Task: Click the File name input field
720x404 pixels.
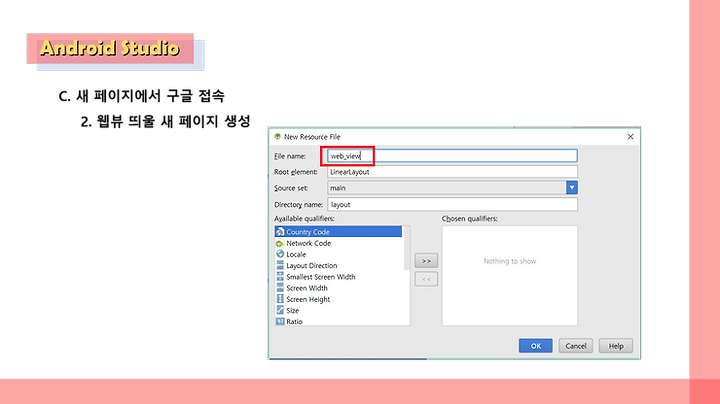Action: (452, 156)
